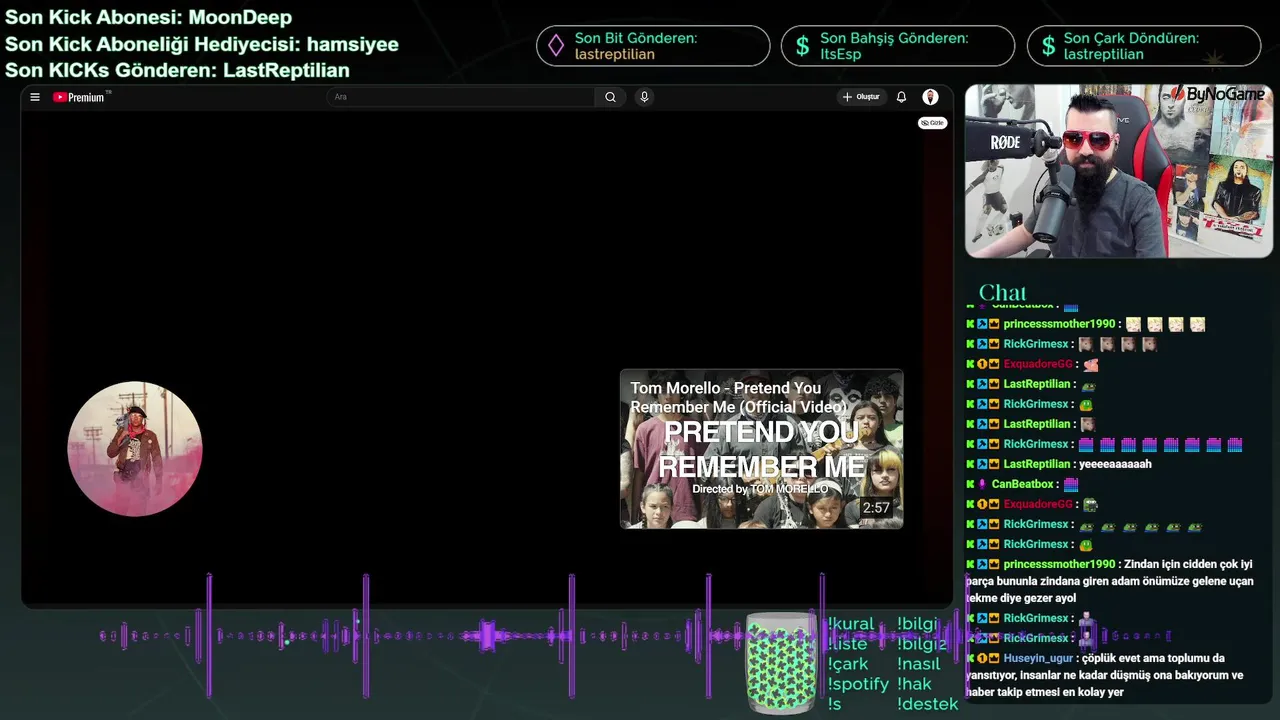
Task: Click the 2:57 duration badge
Action: click(876, 508)
